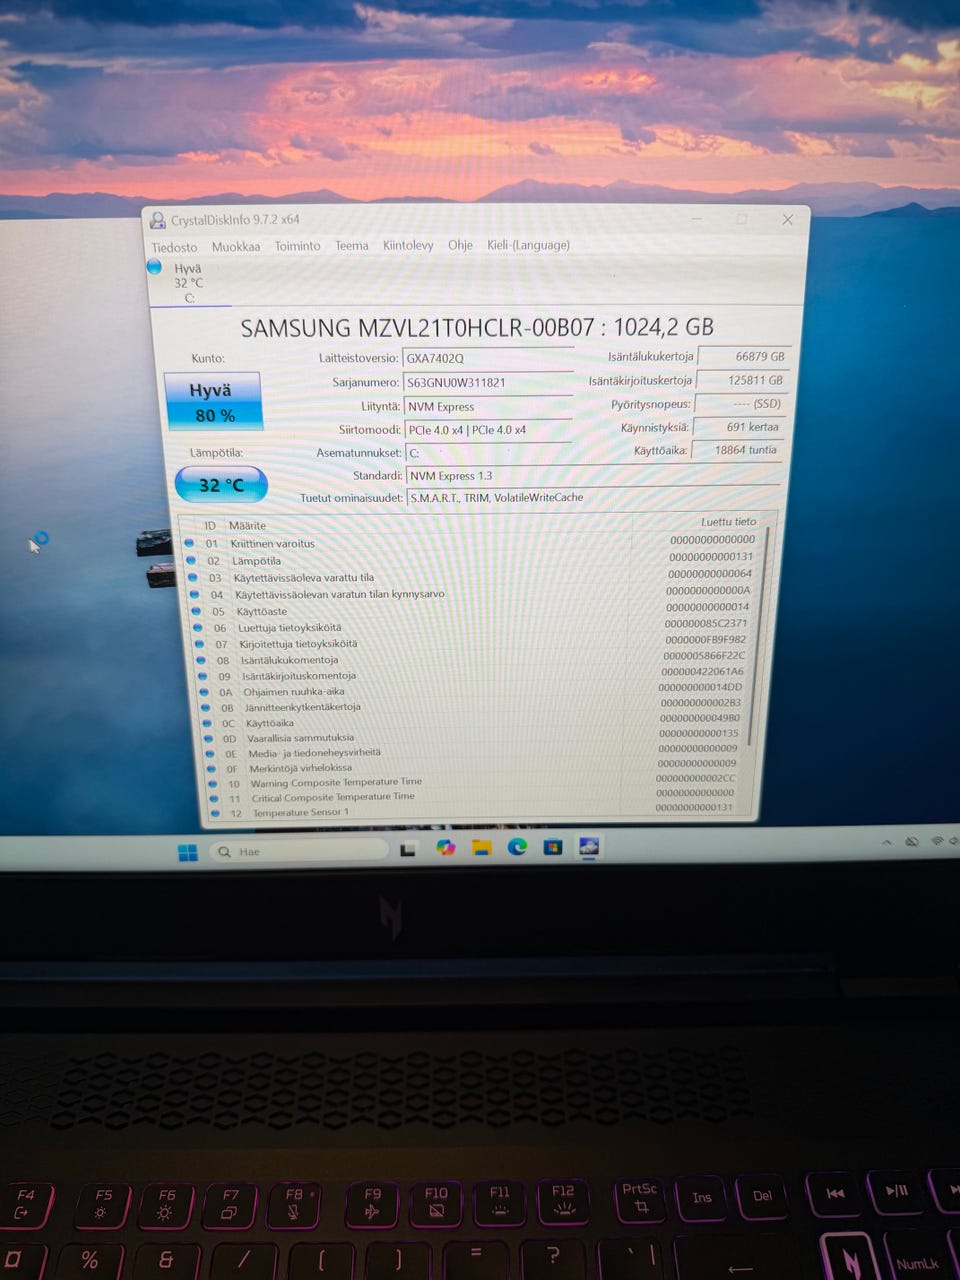Open the Ohje menu

click(x=460, y=245)
